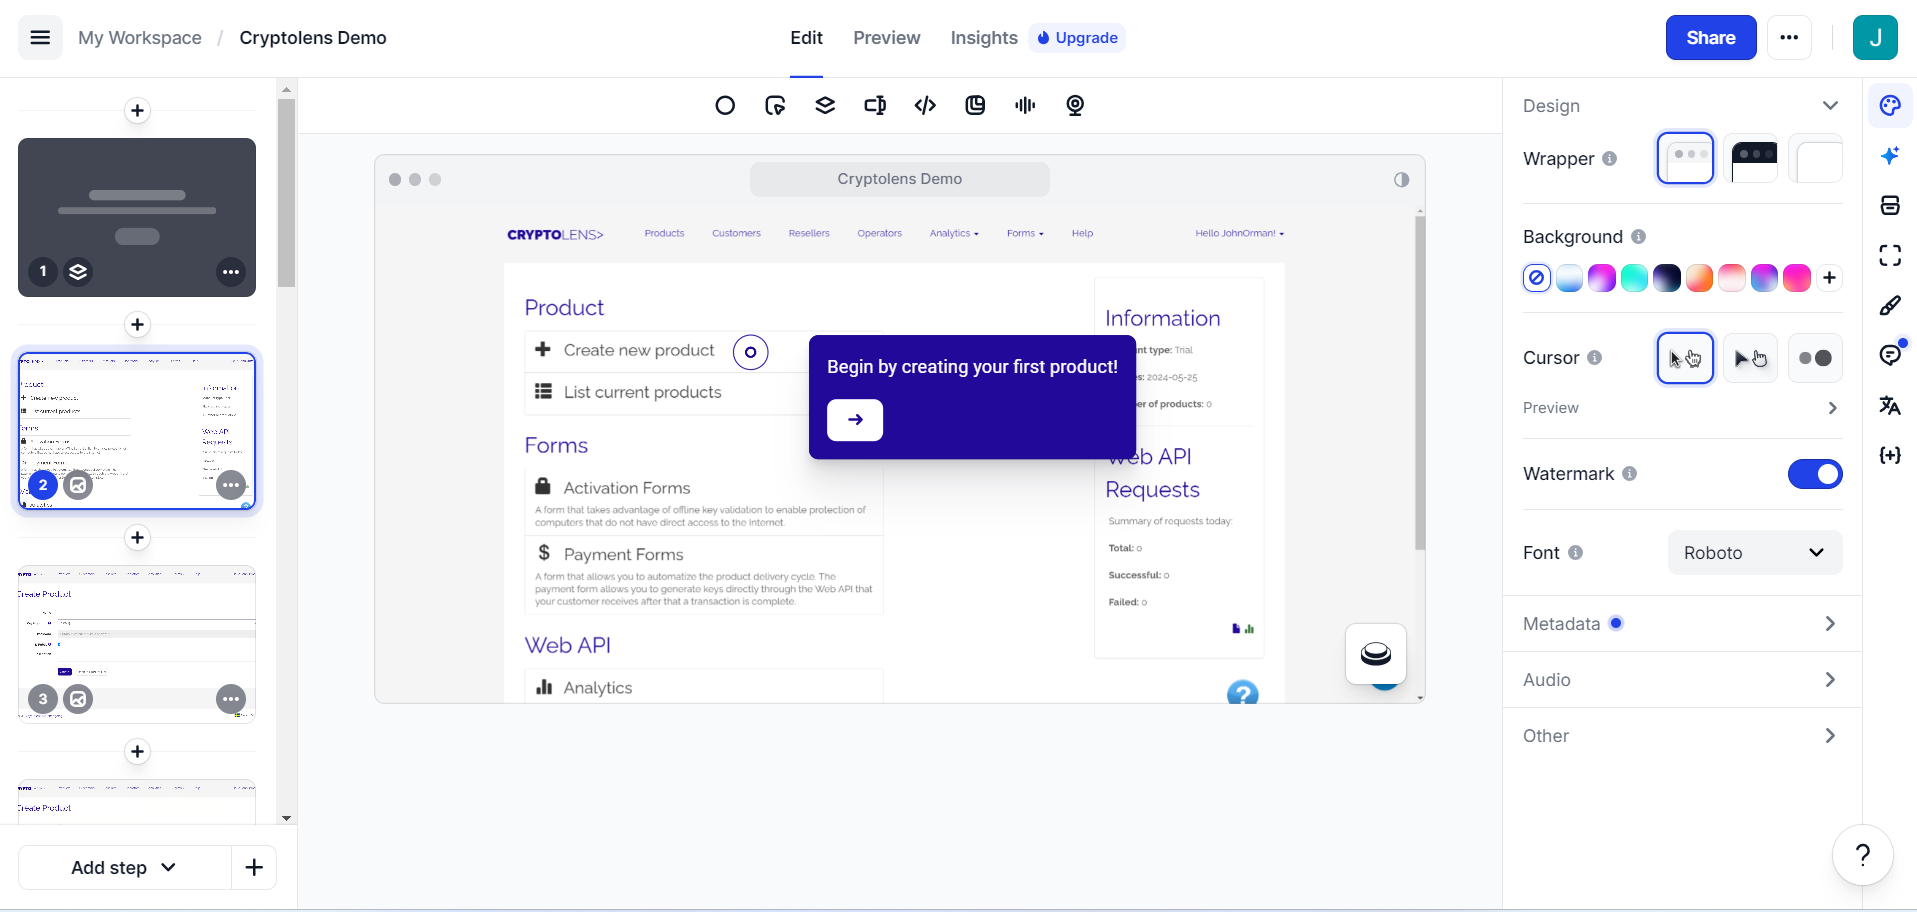This screenshot has height=912, width=1917.
Task: Open step 3 options ellipsis menu
Action: point(231,699)
